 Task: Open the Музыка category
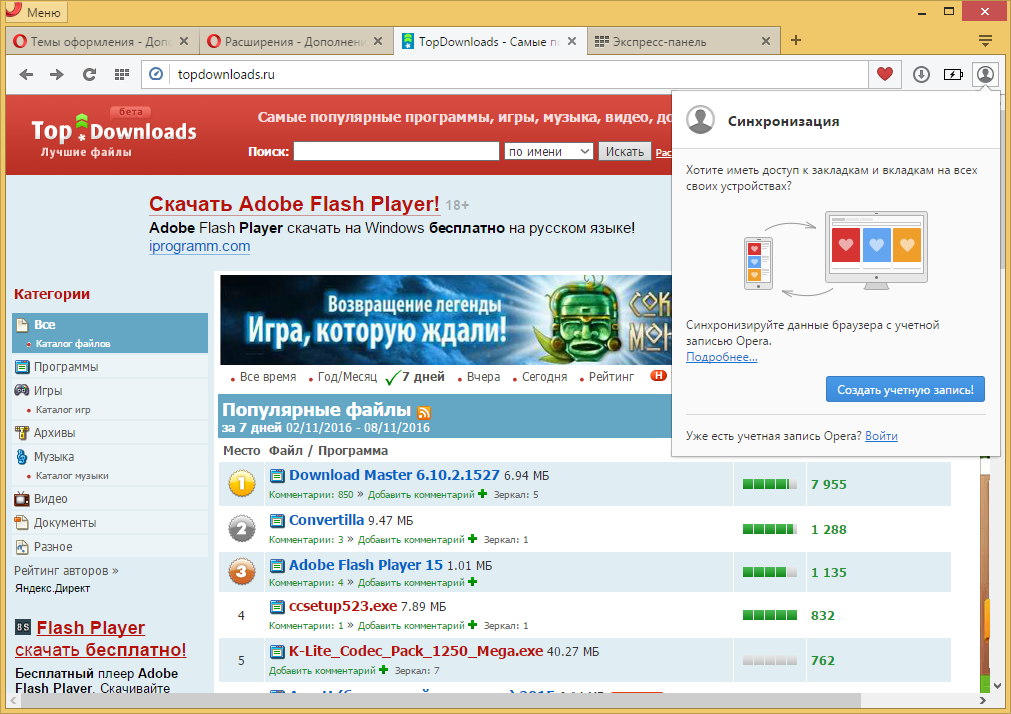pyautogui.click(x=54, y=457)
